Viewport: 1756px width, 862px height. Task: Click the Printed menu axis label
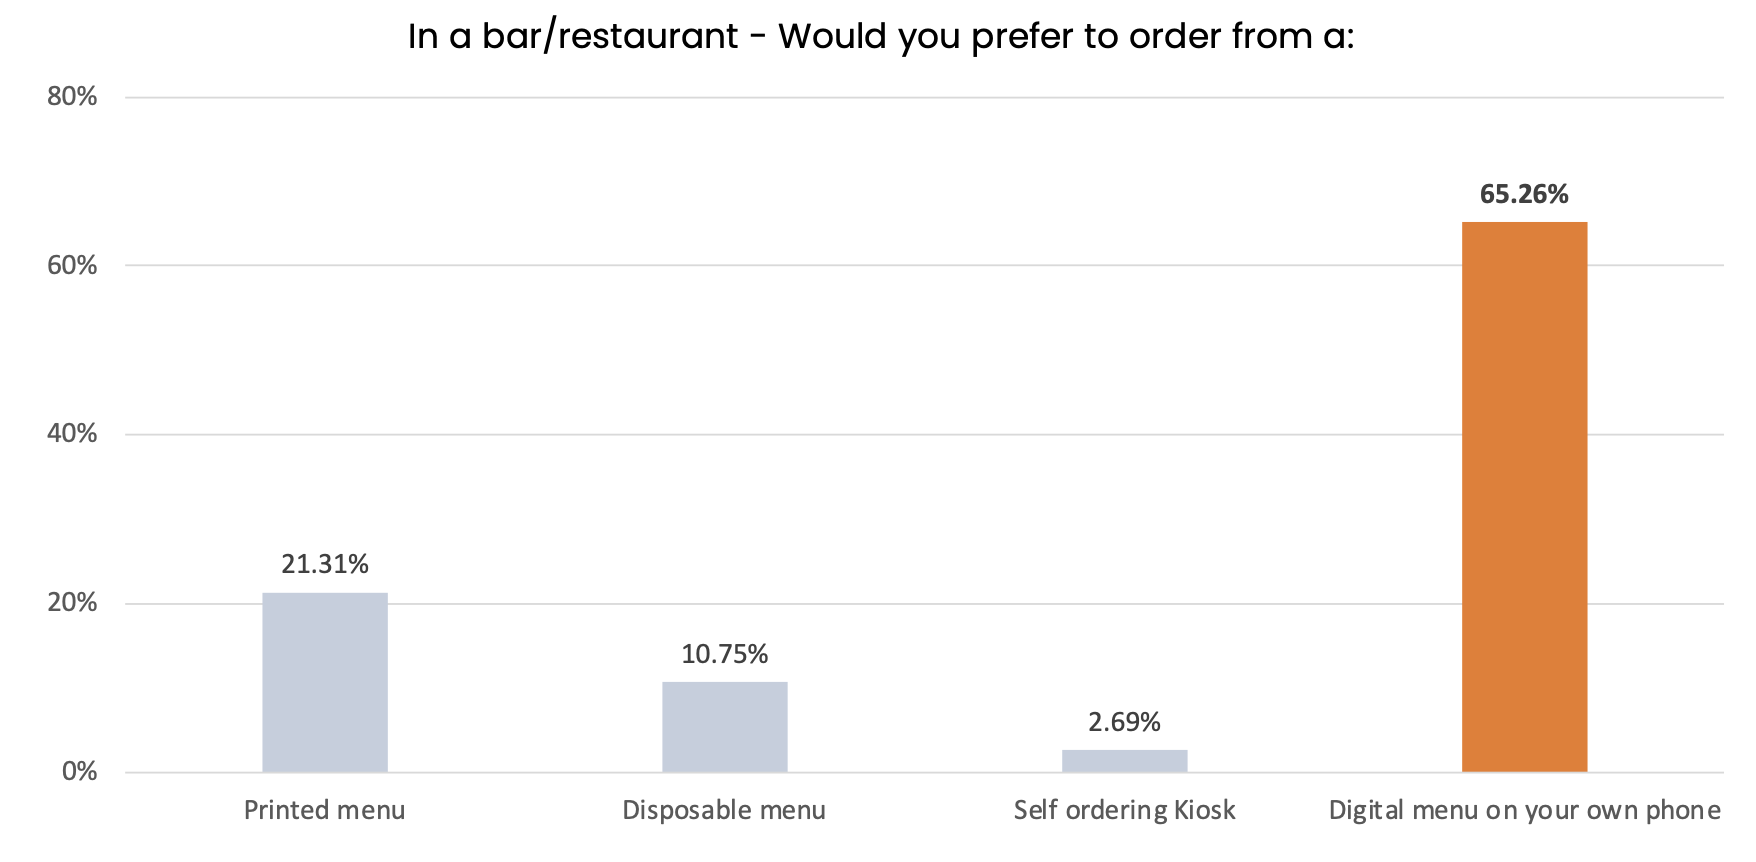[x=325, y=810]
